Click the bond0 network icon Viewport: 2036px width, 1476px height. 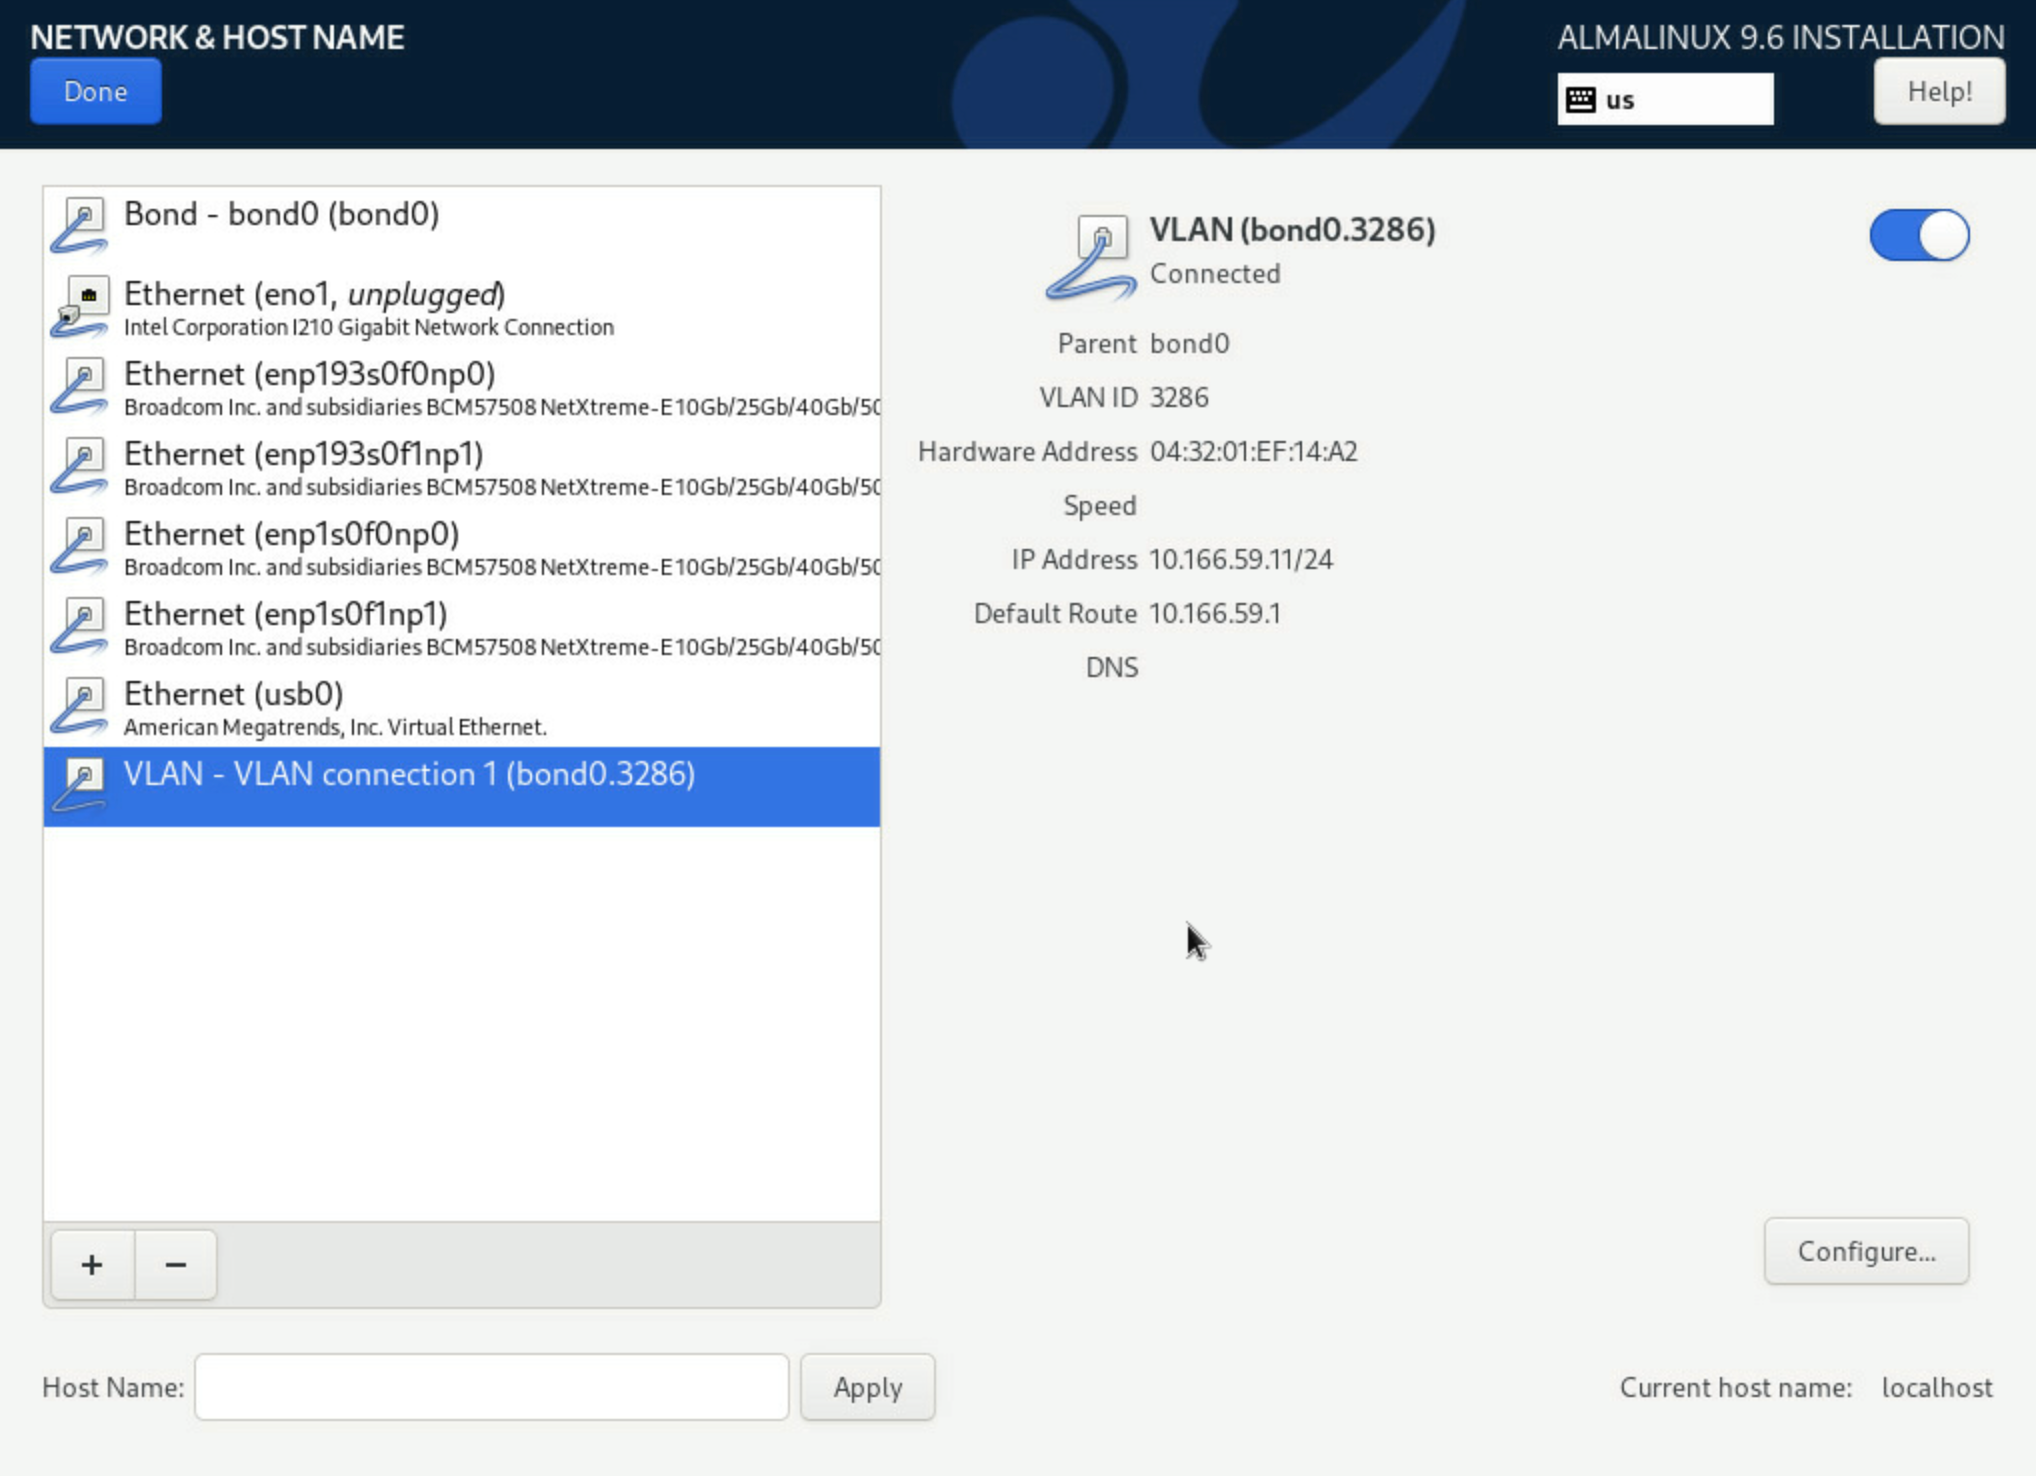click(x=79, y=226)
